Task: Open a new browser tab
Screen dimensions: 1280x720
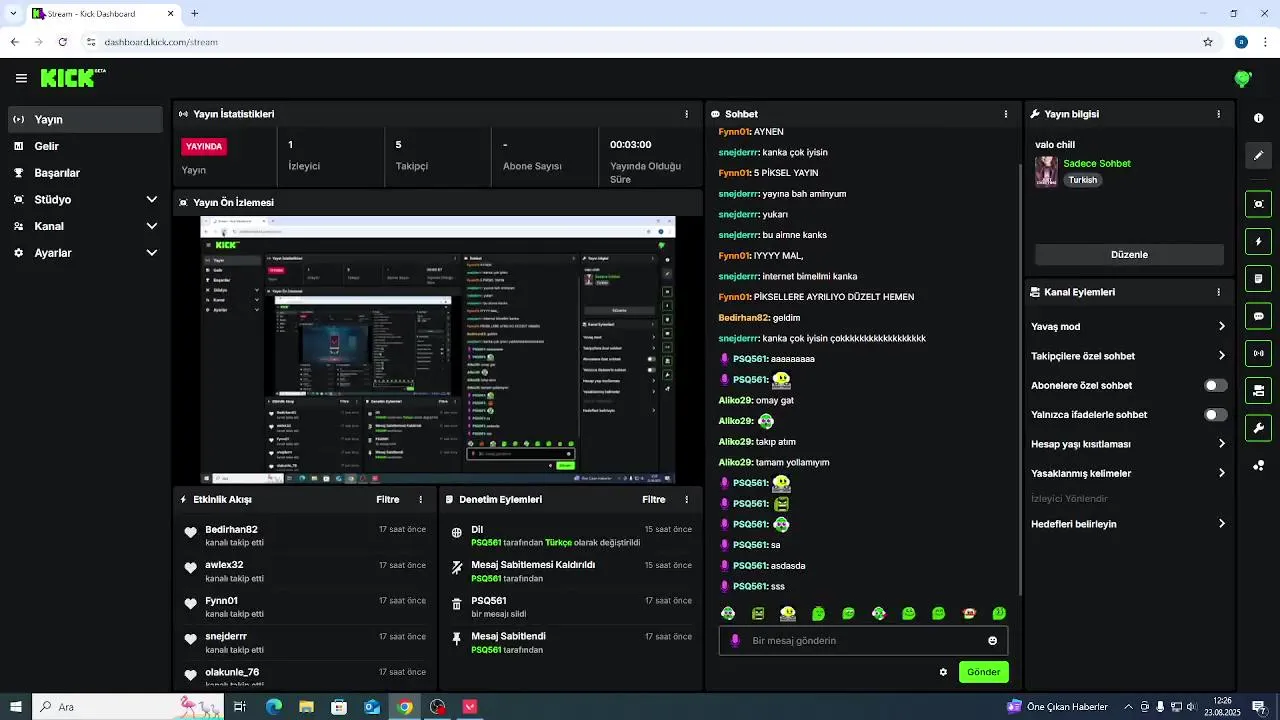Action: pyautogui.click(x=194, y=13)
